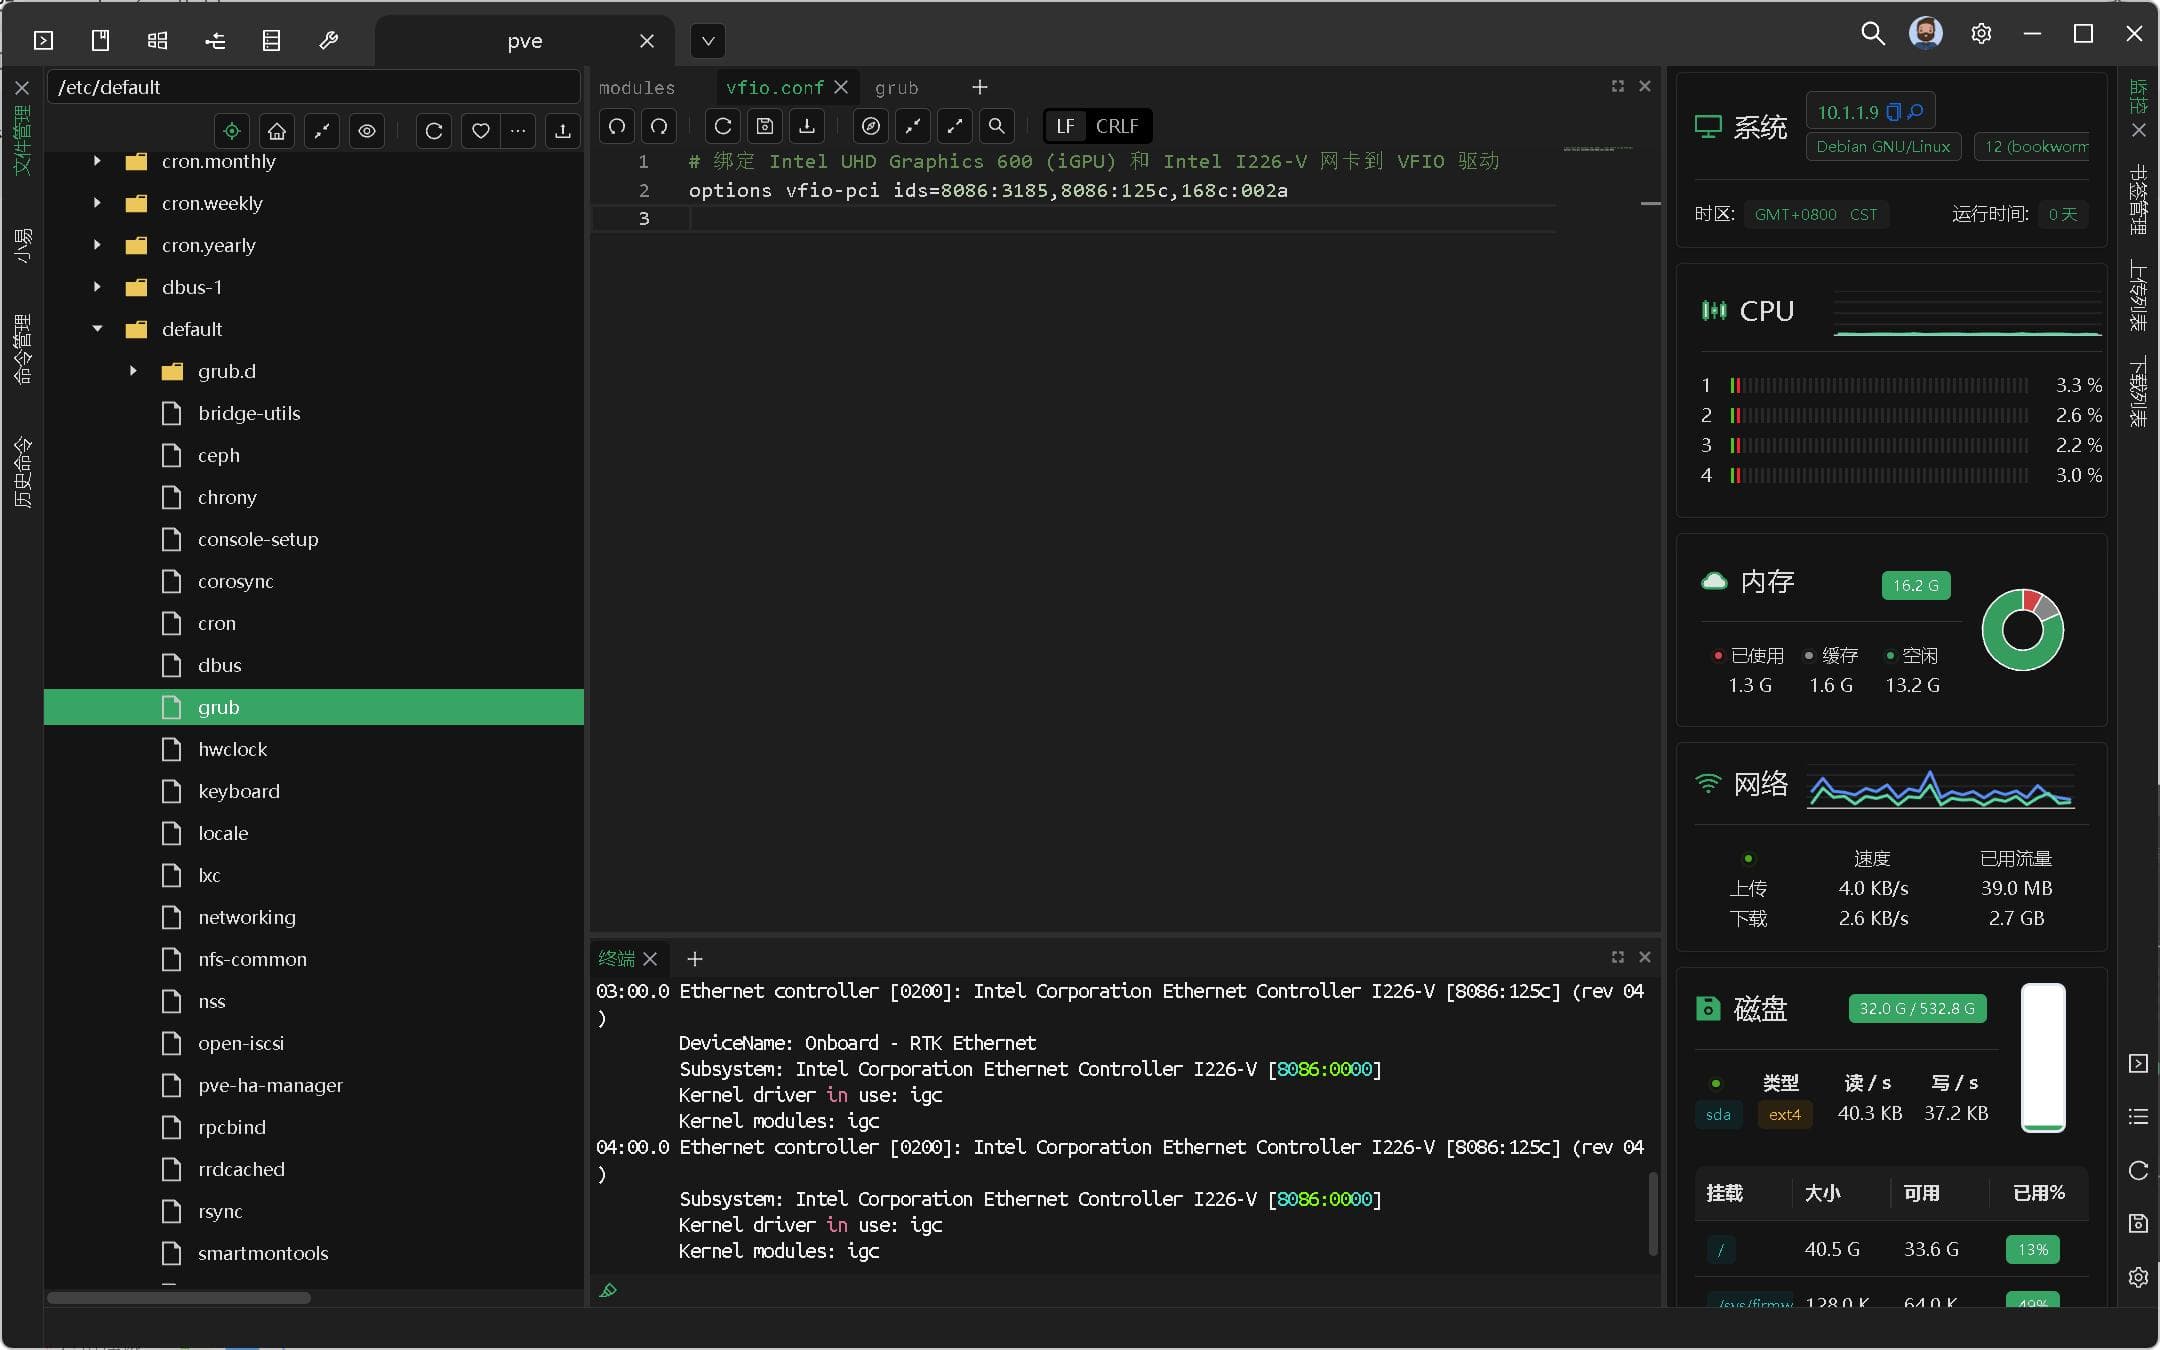
Task: Open the favorites more options ellipsis
Action: pos(518,131)
